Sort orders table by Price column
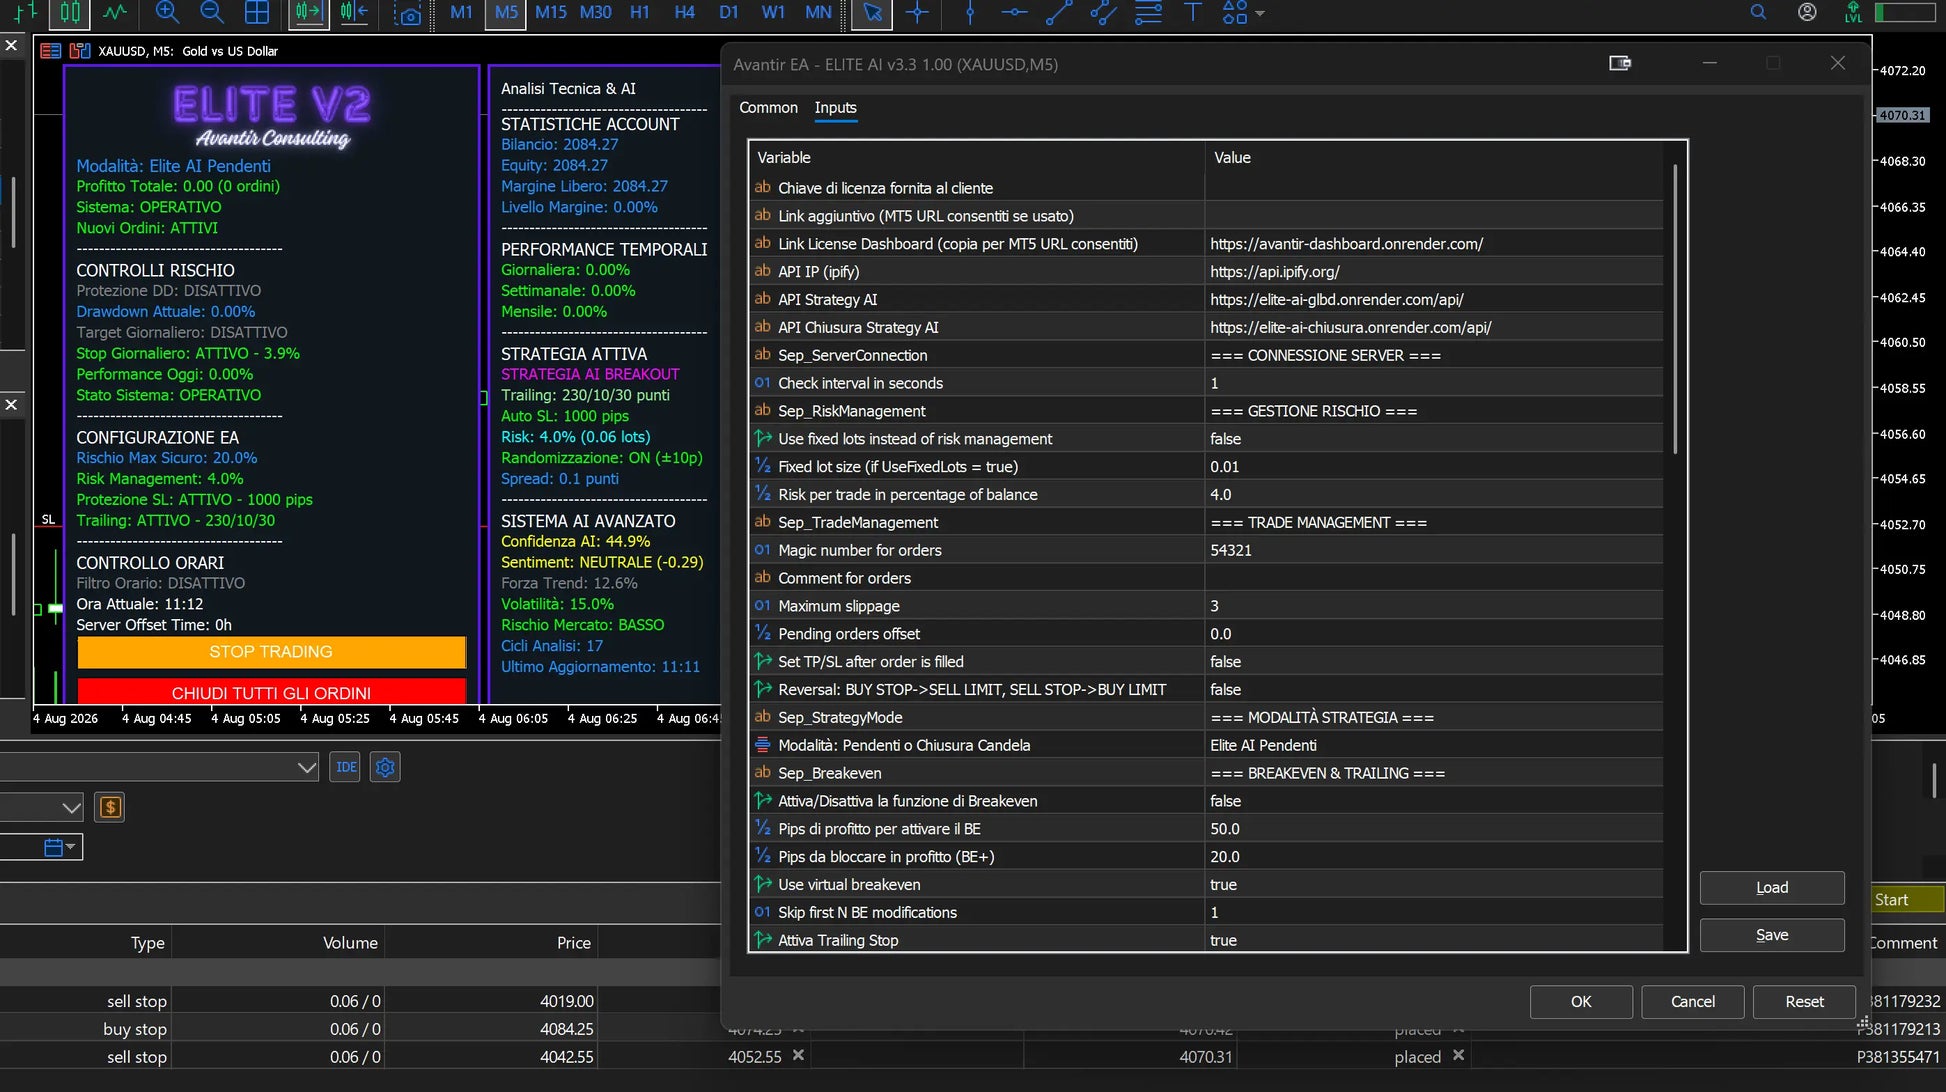 tap(574, 942)
